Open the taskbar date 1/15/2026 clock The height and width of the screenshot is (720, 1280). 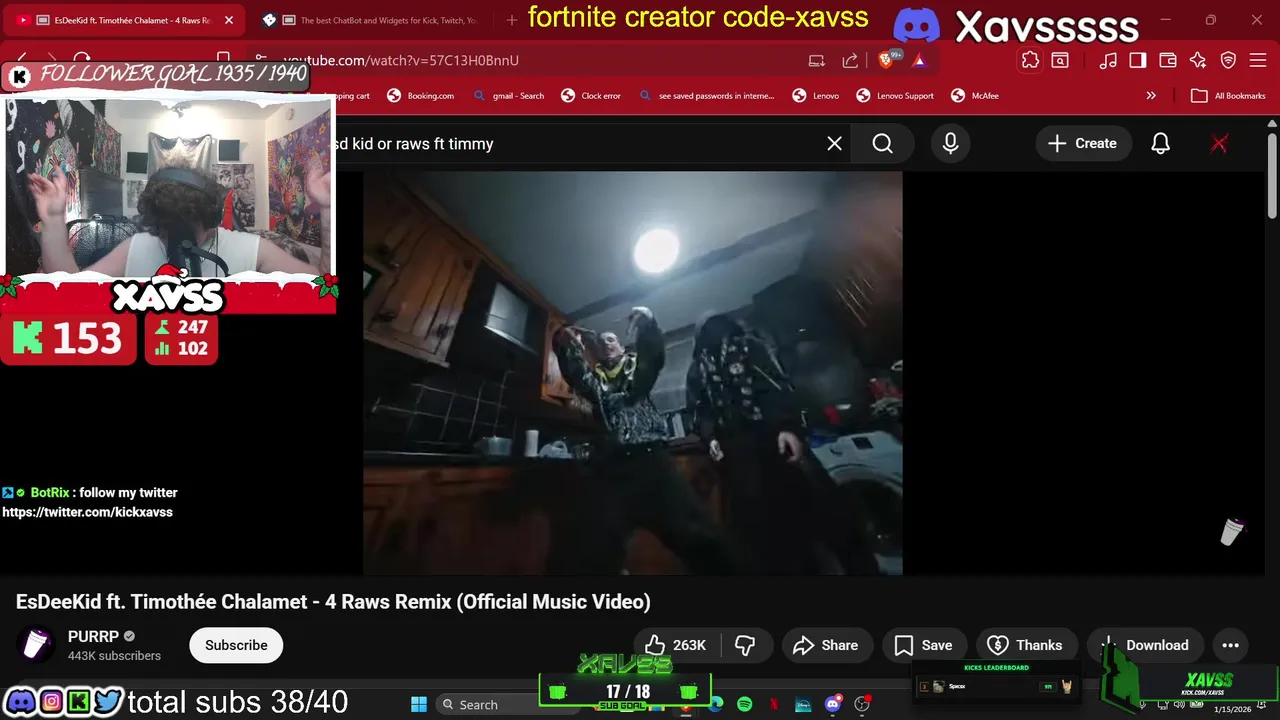pyautogui.click(x=1232, y=709)
